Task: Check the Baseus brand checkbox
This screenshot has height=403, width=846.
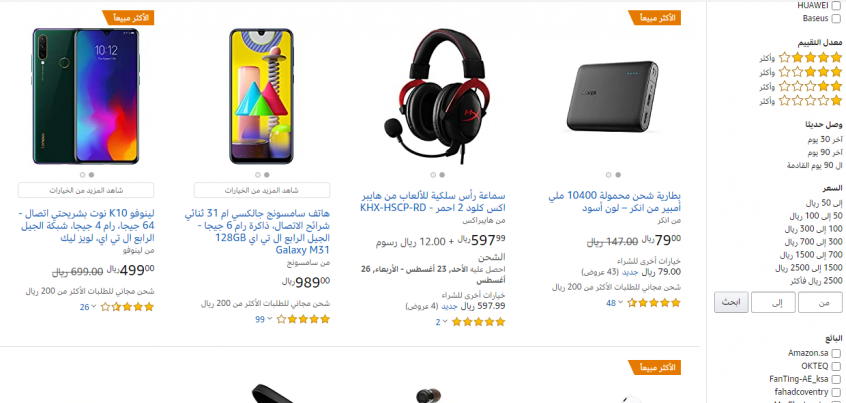Action: pyautogui.click(x=836, y=19)
